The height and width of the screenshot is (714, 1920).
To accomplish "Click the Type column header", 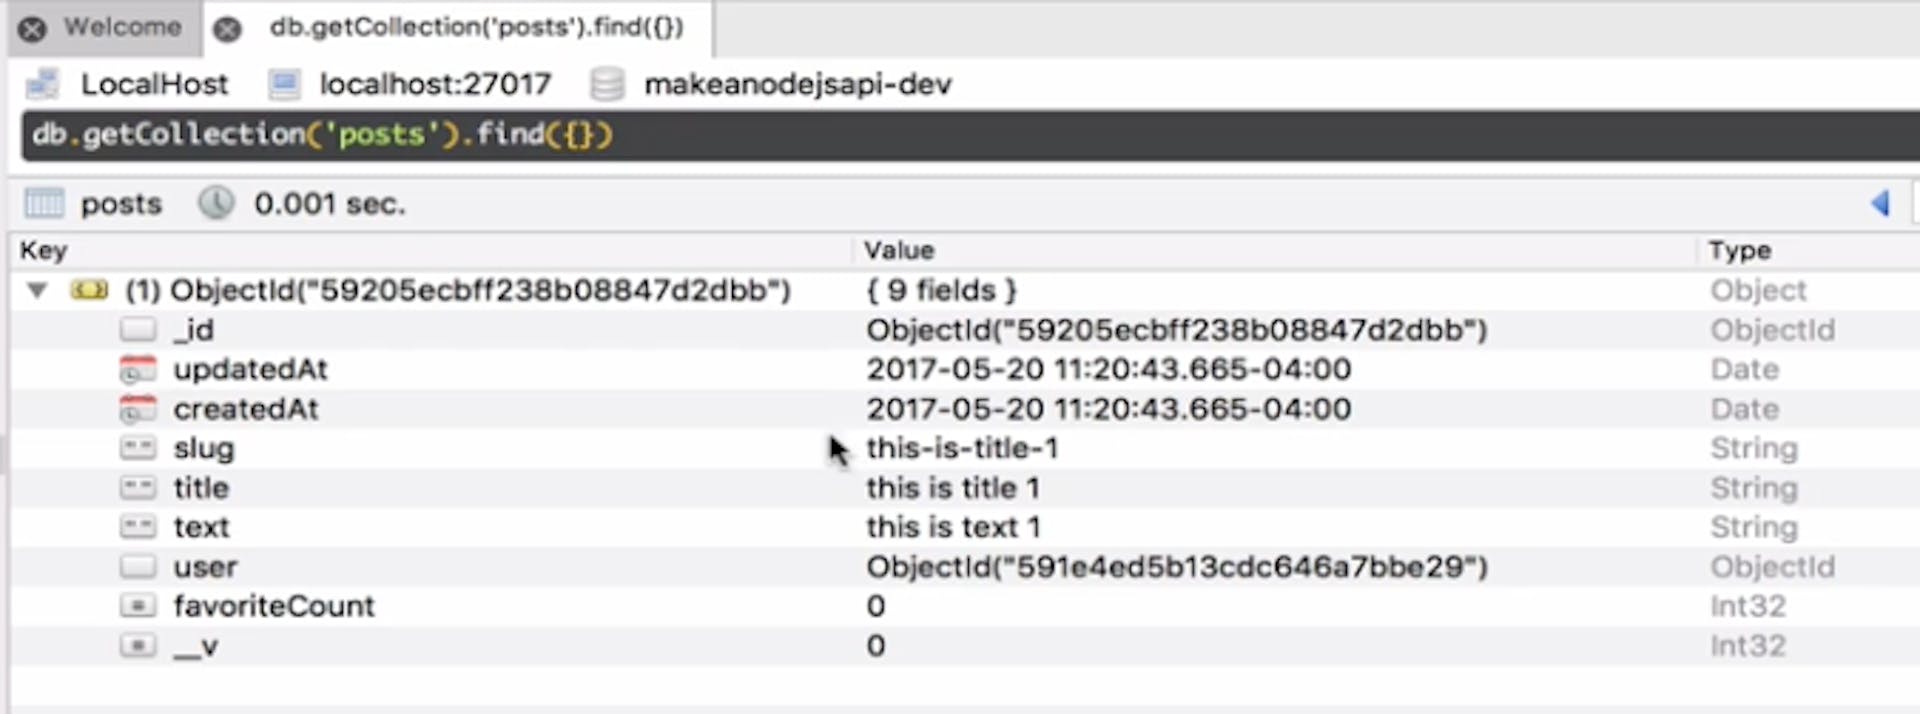I will [x=1739, y=250].
